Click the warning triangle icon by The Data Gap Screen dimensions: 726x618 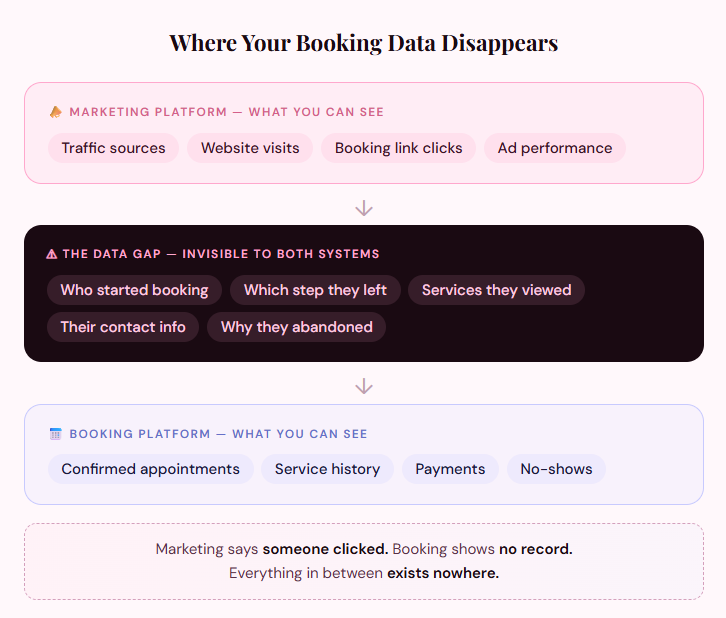coord(52,254)
